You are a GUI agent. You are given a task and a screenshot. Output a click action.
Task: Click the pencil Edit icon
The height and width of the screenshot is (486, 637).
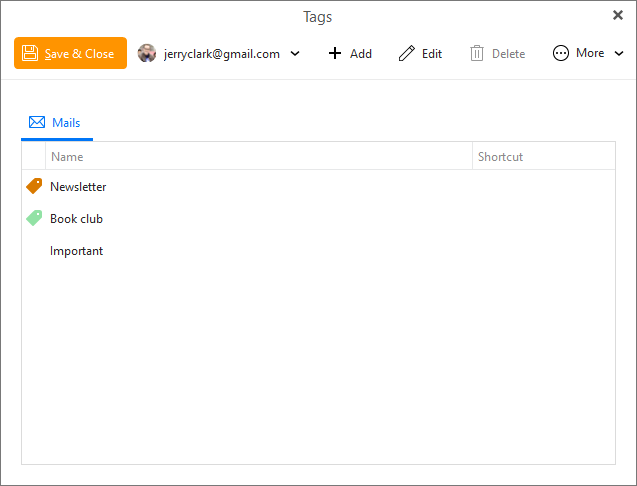(x=407, y=53)
